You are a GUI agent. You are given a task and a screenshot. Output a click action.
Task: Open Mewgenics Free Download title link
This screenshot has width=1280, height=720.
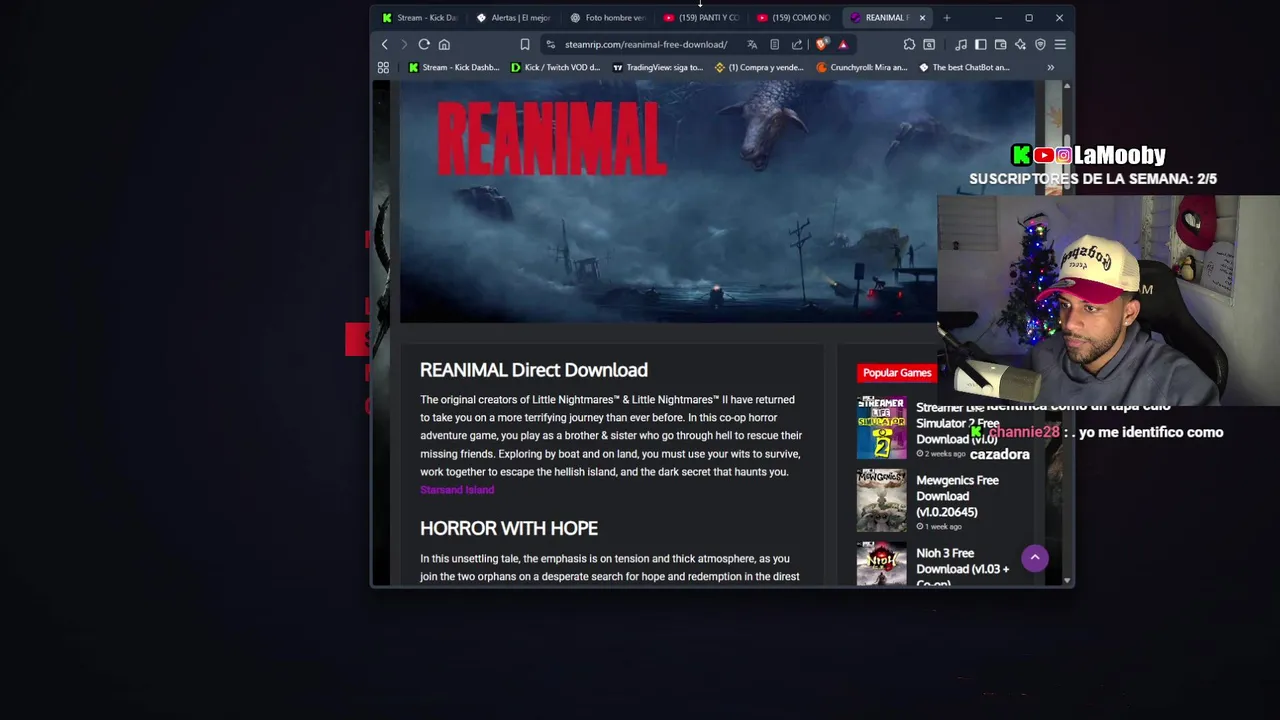[x=958, y=496]
